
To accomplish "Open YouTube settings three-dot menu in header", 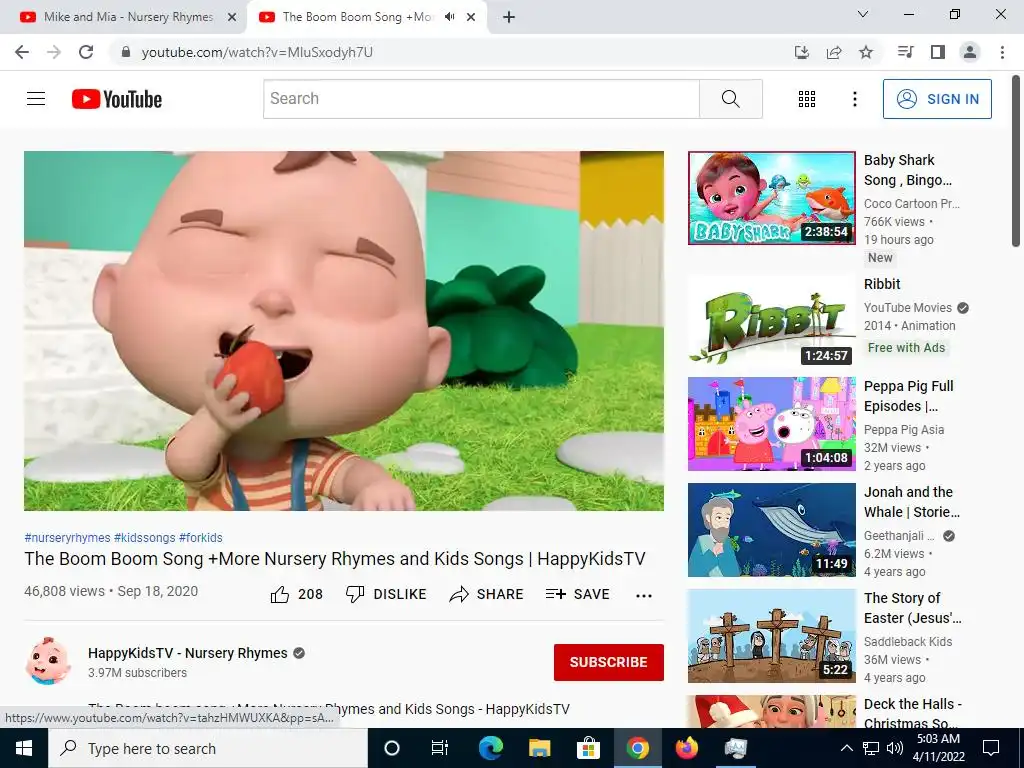I will pyautogui.click(x=854, y=99).
